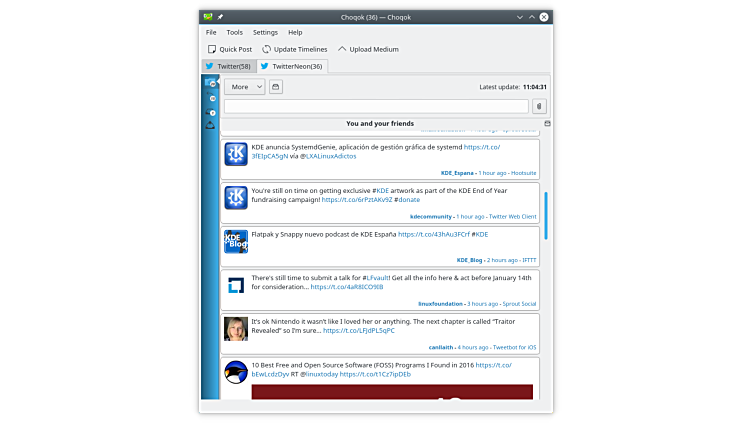Click the new post text input field
The height and width of the screenshot is (423, 752).
pos(376,106)
